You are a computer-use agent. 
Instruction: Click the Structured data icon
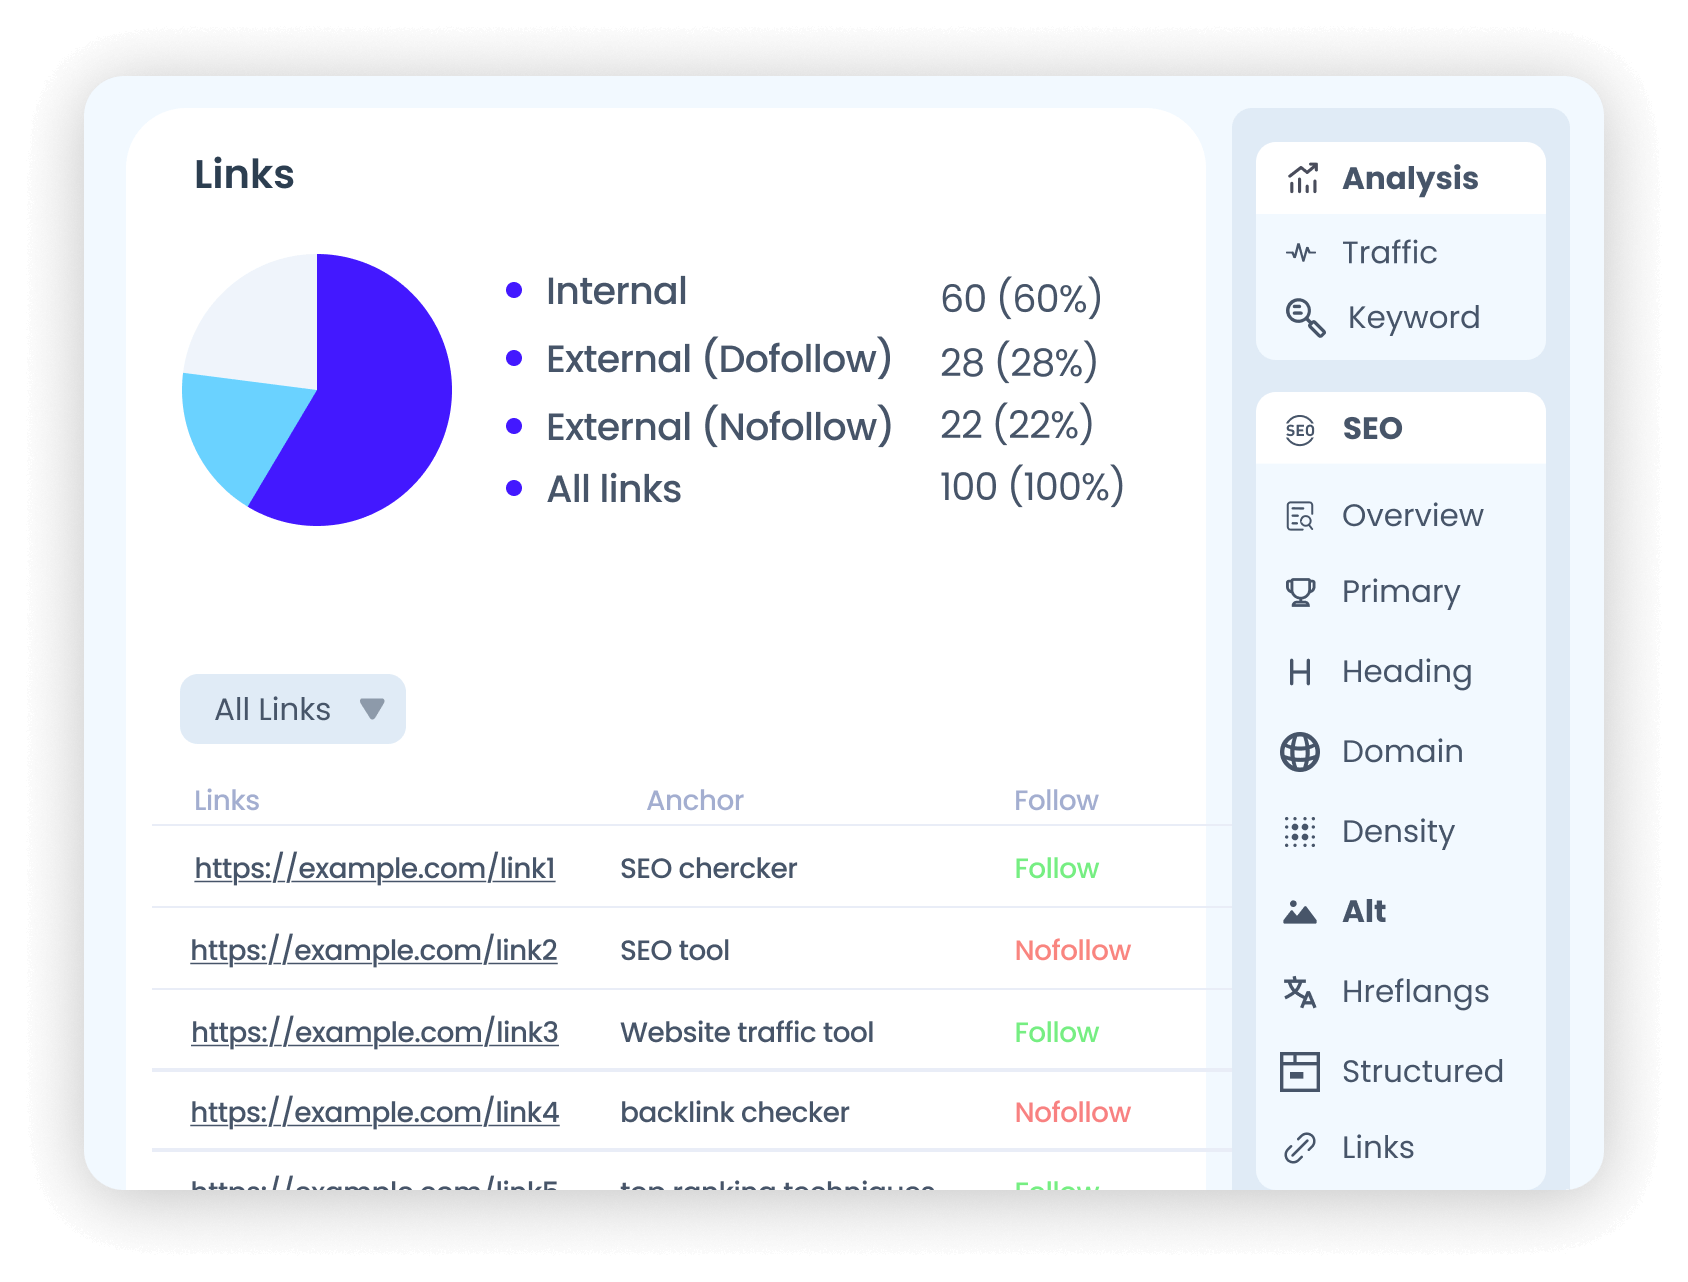click(1300, 1072)
